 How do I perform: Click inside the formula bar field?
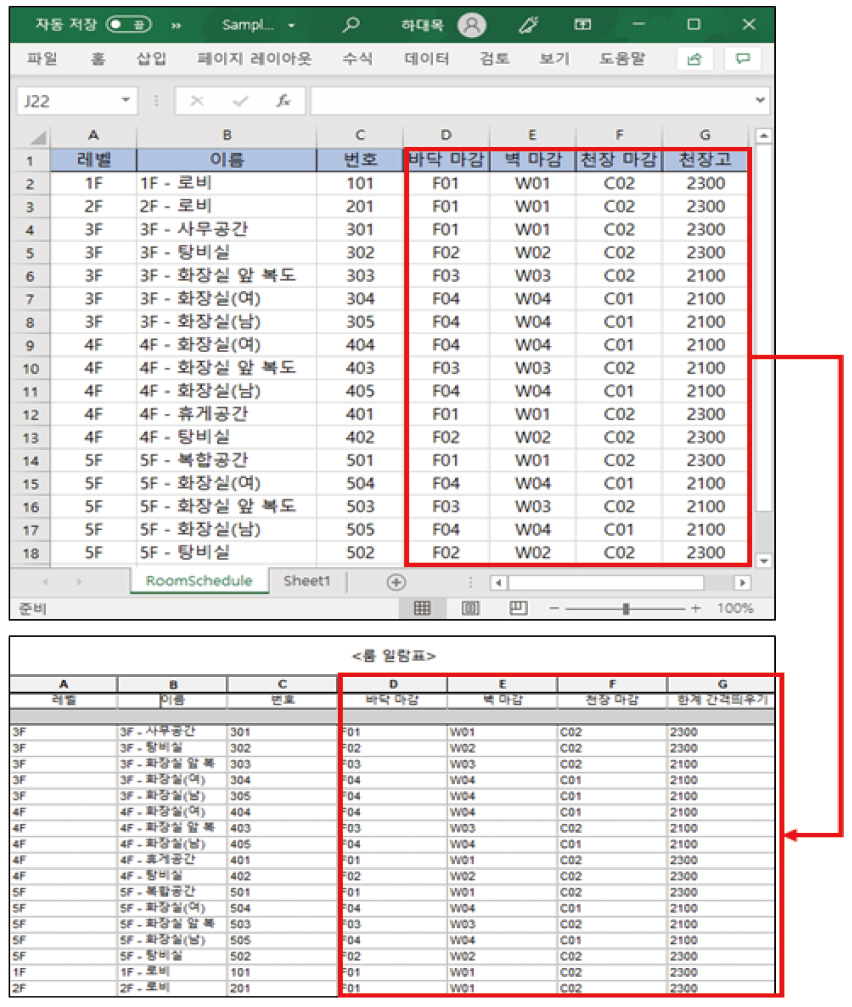tap(530, 101)
